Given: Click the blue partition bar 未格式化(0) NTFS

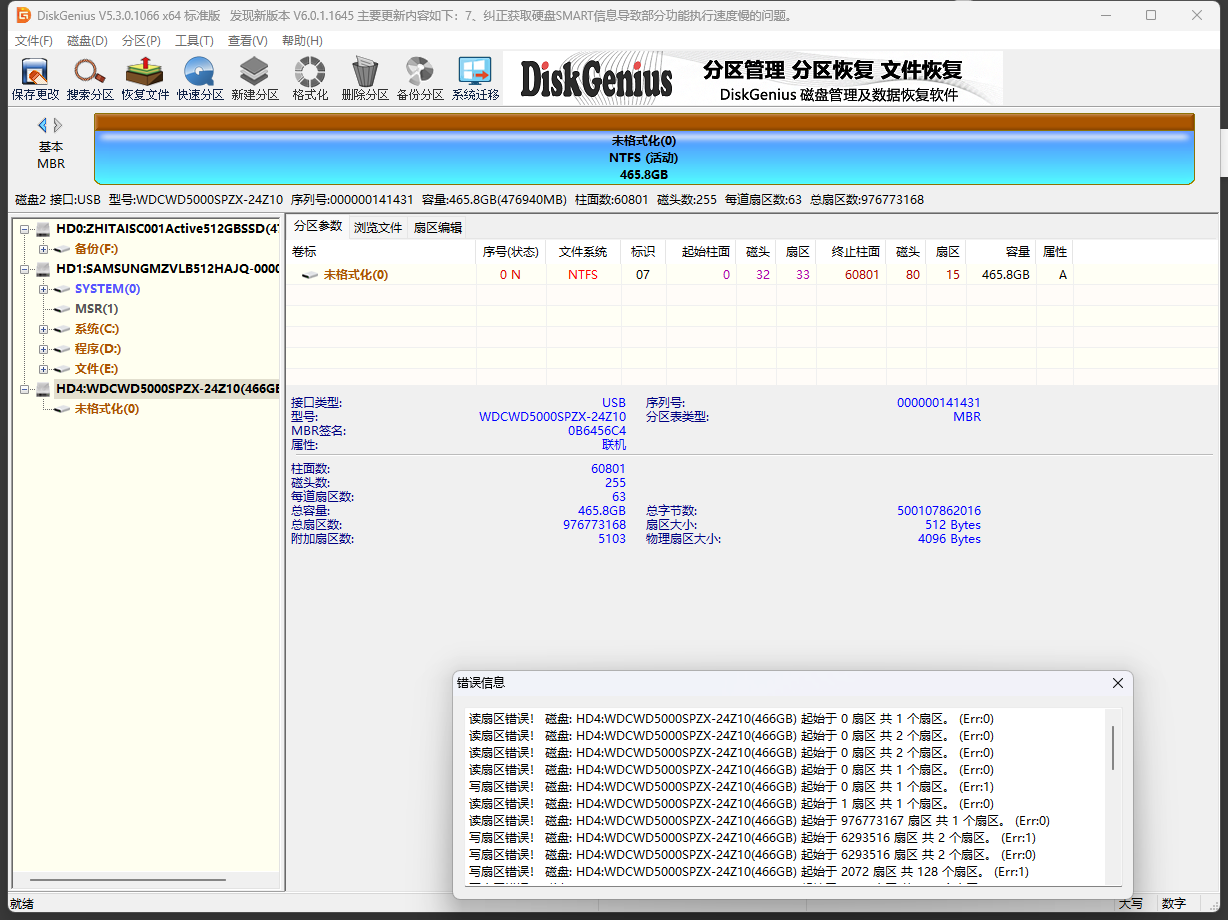Looking at the screenshot, I should (x=644, y=157).
